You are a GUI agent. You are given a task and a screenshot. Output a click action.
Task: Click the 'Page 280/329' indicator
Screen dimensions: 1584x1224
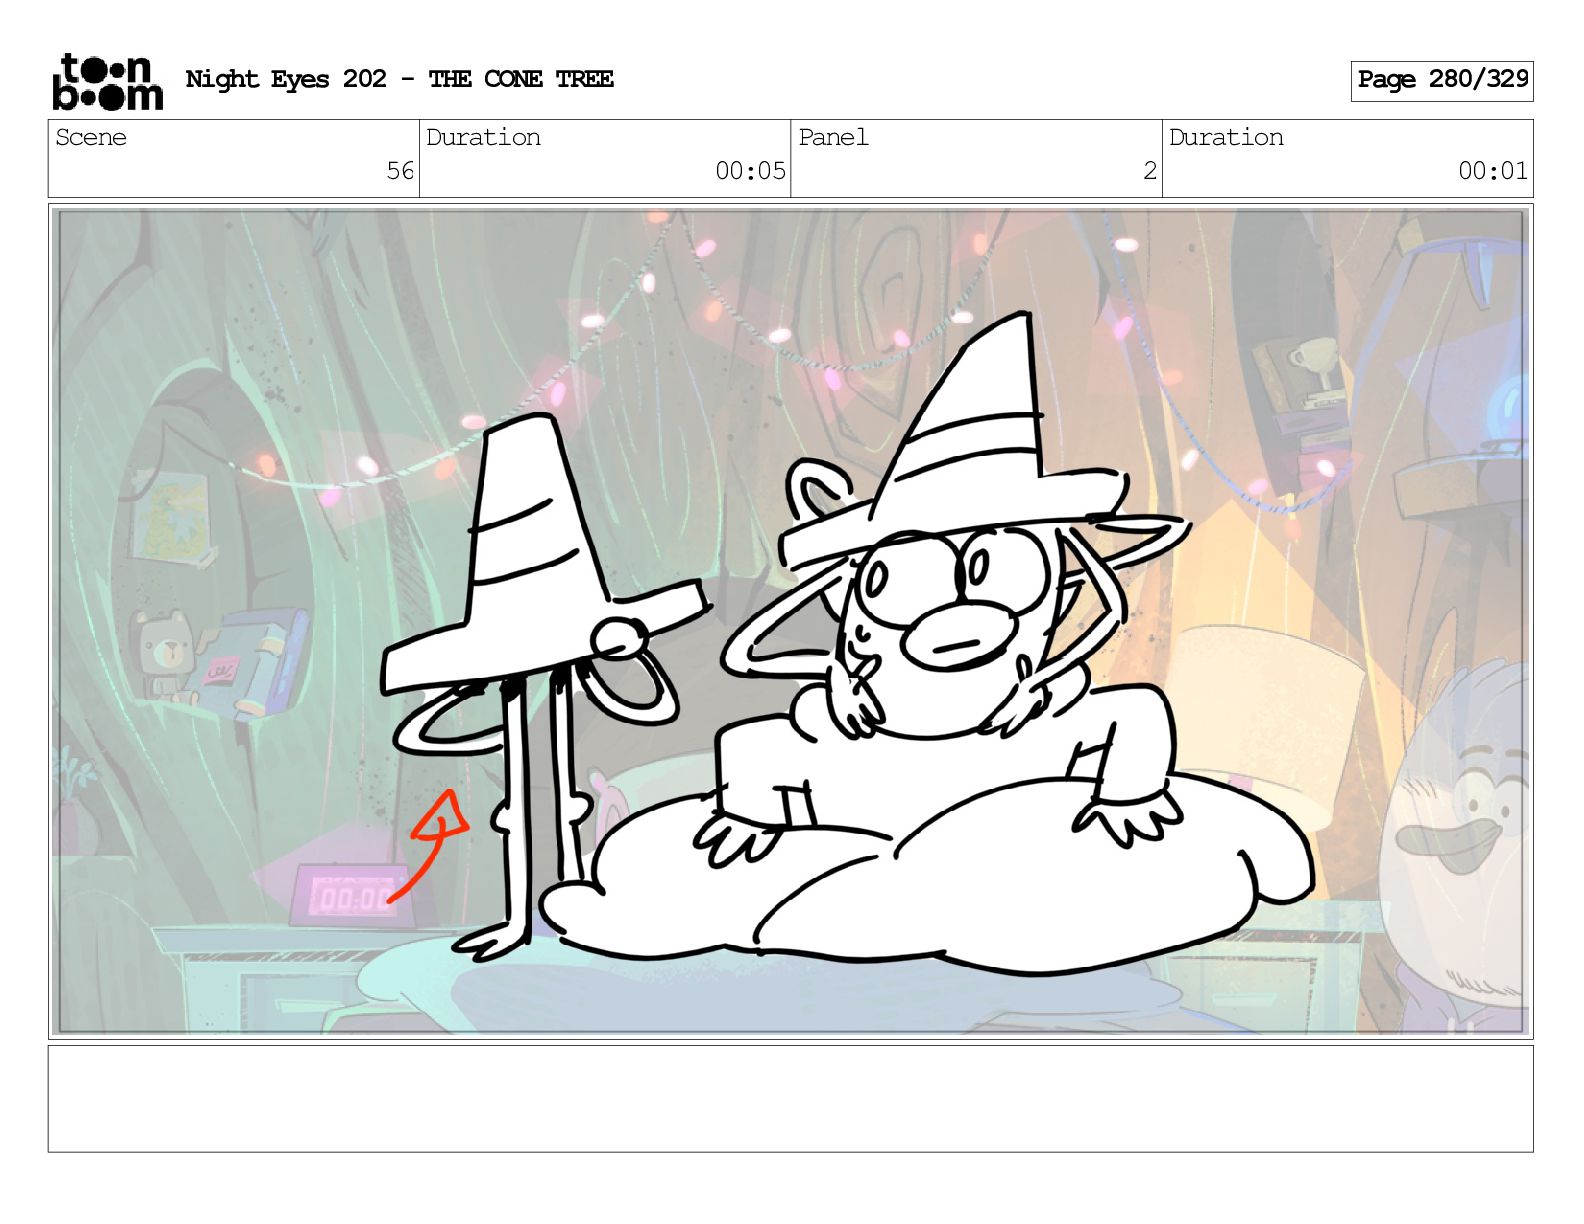[1442, 80]
